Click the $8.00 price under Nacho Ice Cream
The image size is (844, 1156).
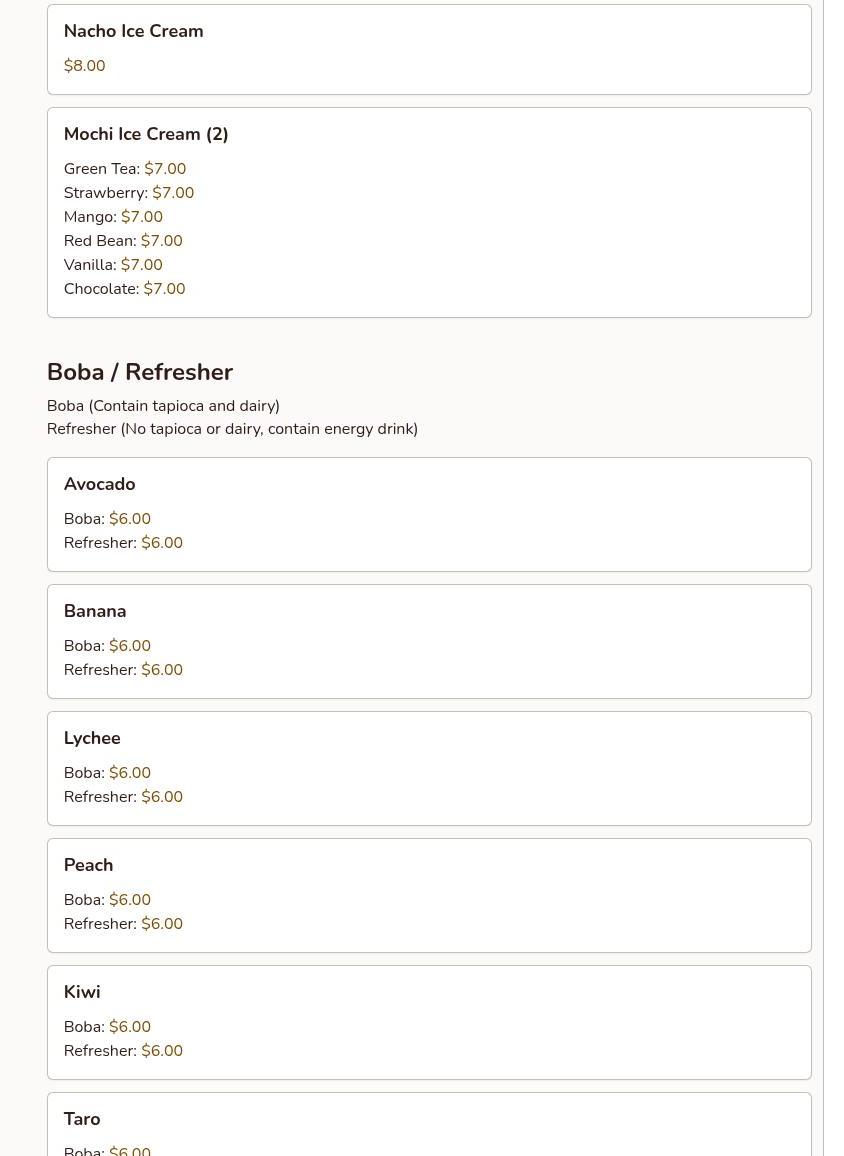click(x=85, y=66)
